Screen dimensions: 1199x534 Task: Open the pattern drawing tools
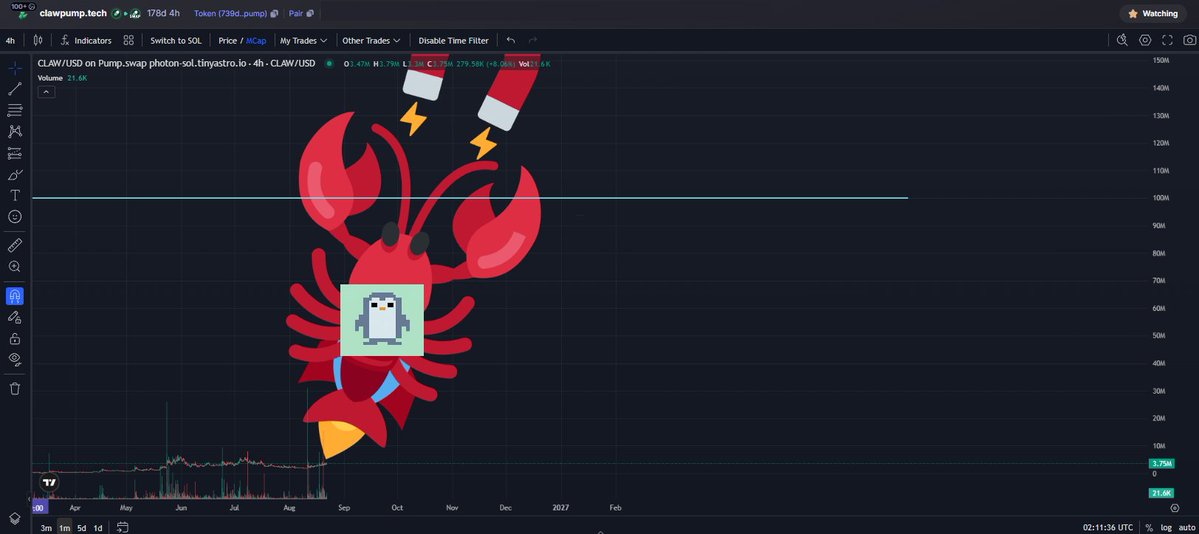click(15, 132)
